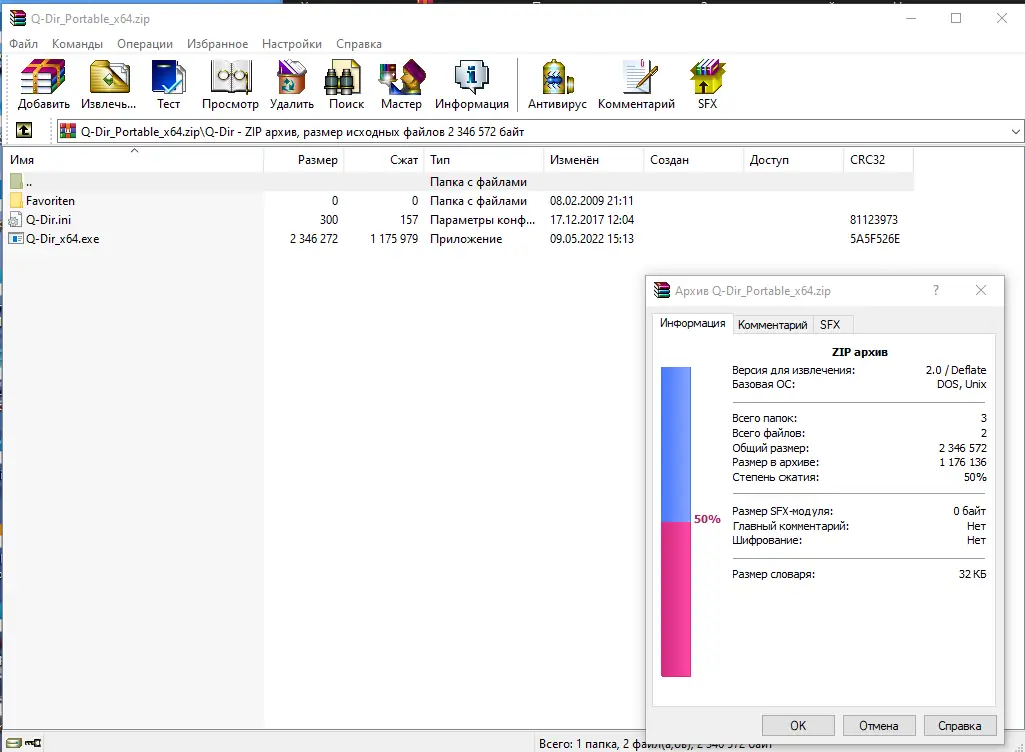The width and height of the screenshot is (1025, 752).
Task: Sort by the Изменён column header
Action: 594,160
